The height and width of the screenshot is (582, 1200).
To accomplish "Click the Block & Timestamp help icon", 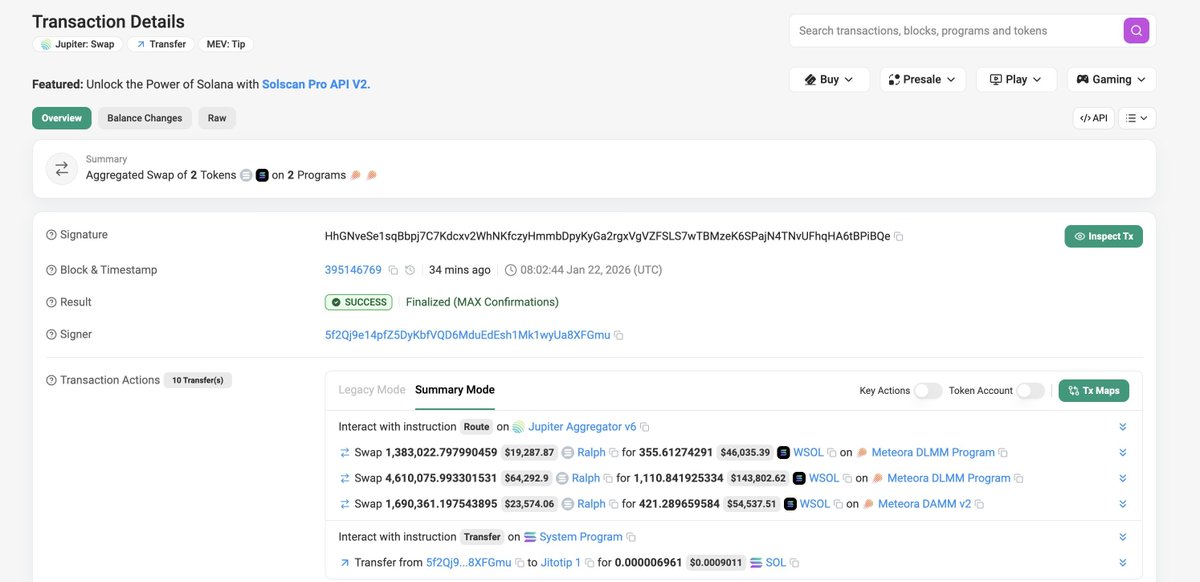I will [51, 270].
